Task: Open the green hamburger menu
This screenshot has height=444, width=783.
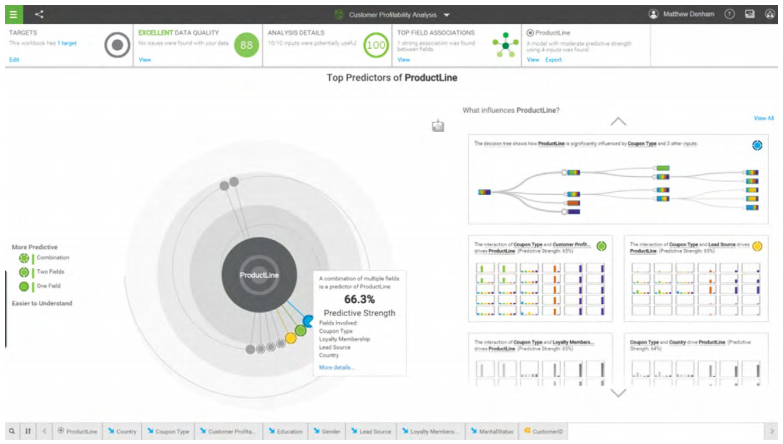Action: tap(13, 14)
